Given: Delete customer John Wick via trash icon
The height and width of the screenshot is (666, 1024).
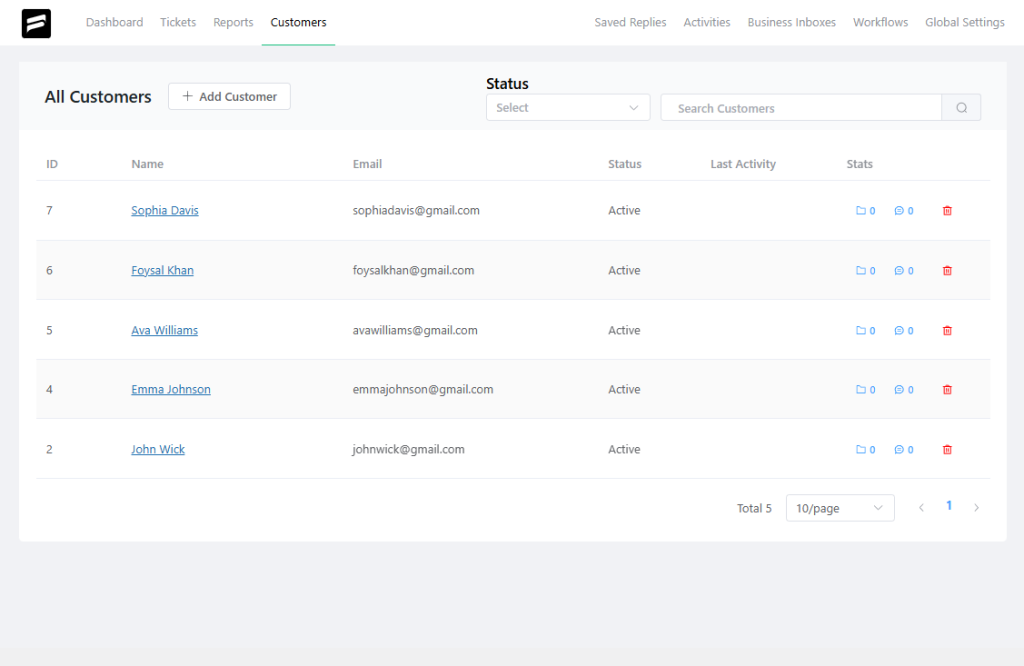Looking at the screenshot, I should (947, 450).
